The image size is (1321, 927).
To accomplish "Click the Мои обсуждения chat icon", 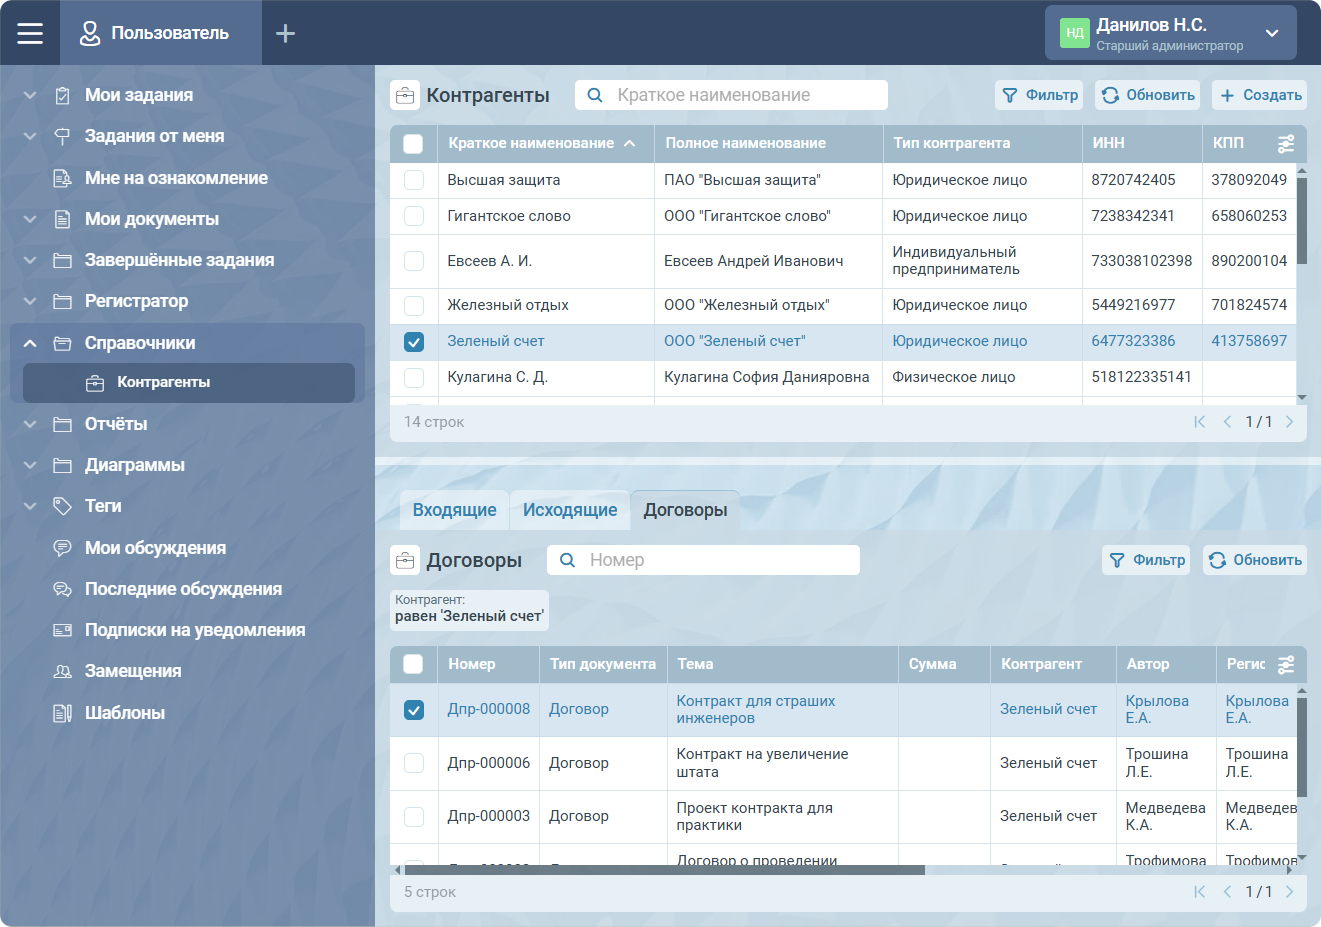I will pos(62,548).
